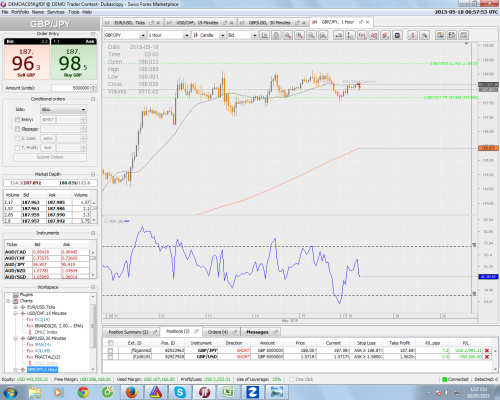Tick the Slippage checkbox
The width and height of the screenshot is (500, 400).
(17, 129)
